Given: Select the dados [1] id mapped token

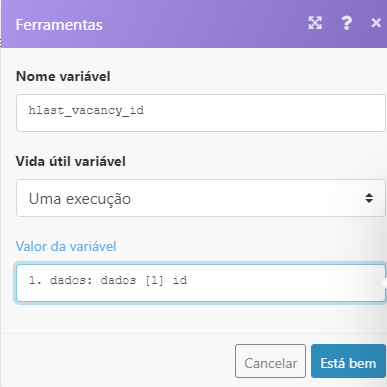Looking at the screenshot, I should [144, 280].
